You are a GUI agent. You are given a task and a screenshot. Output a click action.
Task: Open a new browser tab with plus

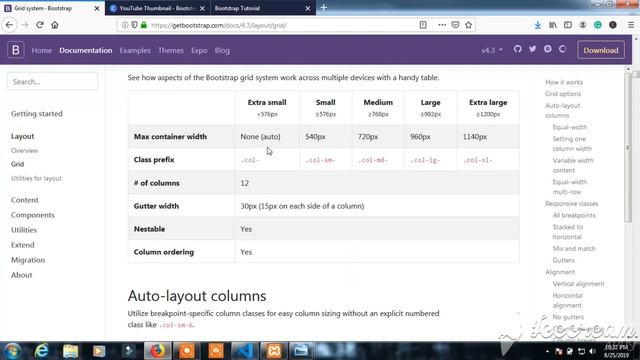click(x=324, y=8)
